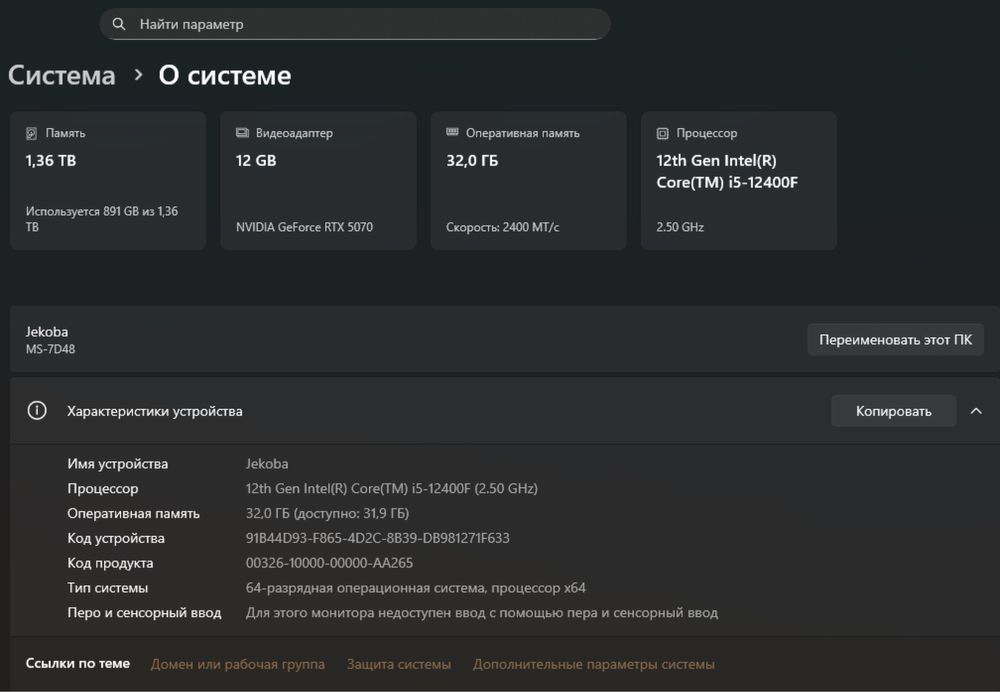Screen dimensions: 1000x692
Task: Click device ID 91B44D93-F865-4D2C-8B39-DB981271F633
Action: tap(378, 538)
